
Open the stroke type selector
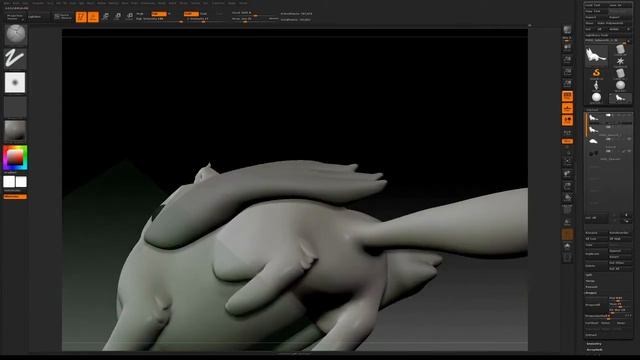coord(16,58)
